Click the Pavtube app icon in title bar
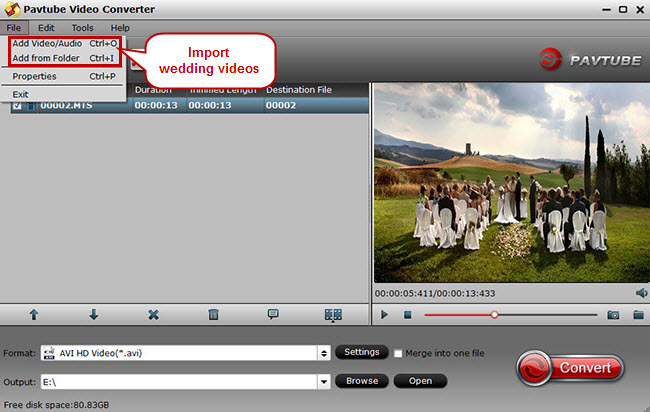650x412 pixels. 12,9
